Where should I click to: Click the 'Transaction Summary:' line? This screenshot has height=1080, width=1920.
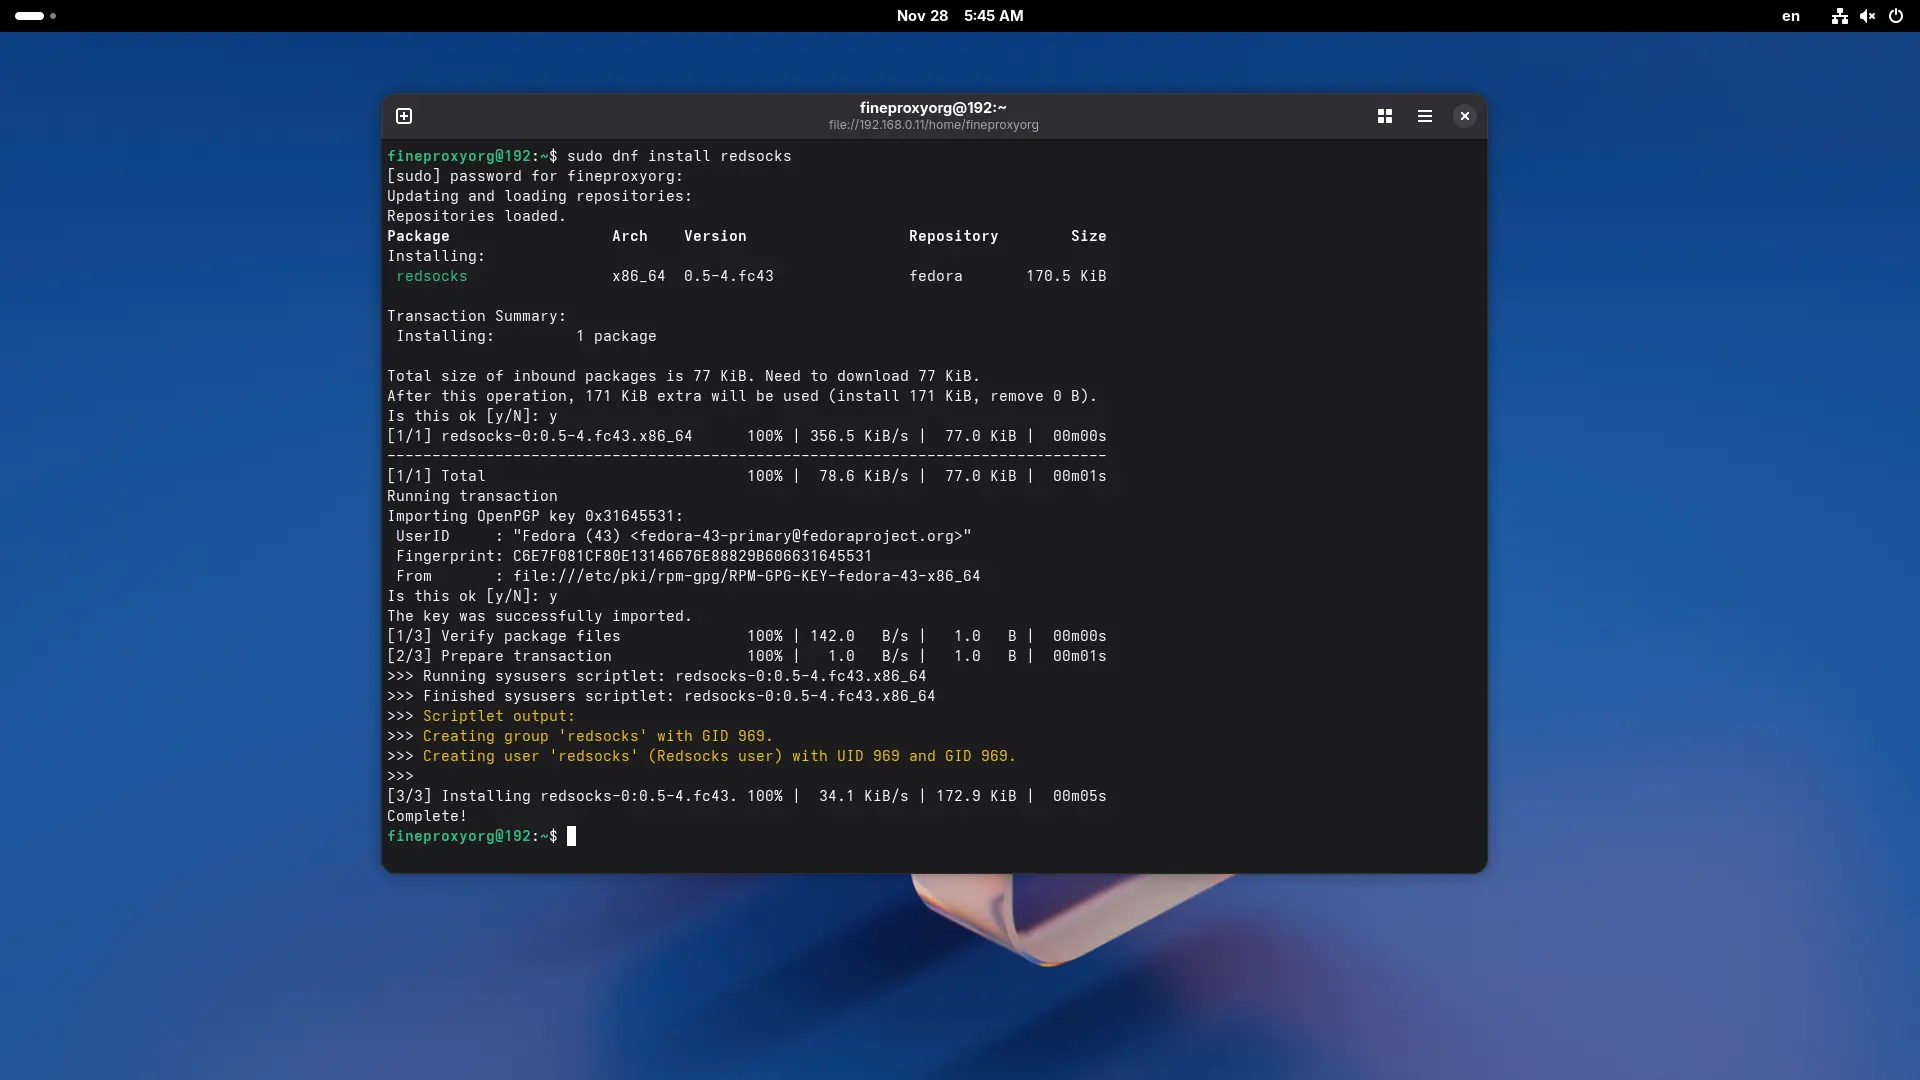click(x=477, y=316)
